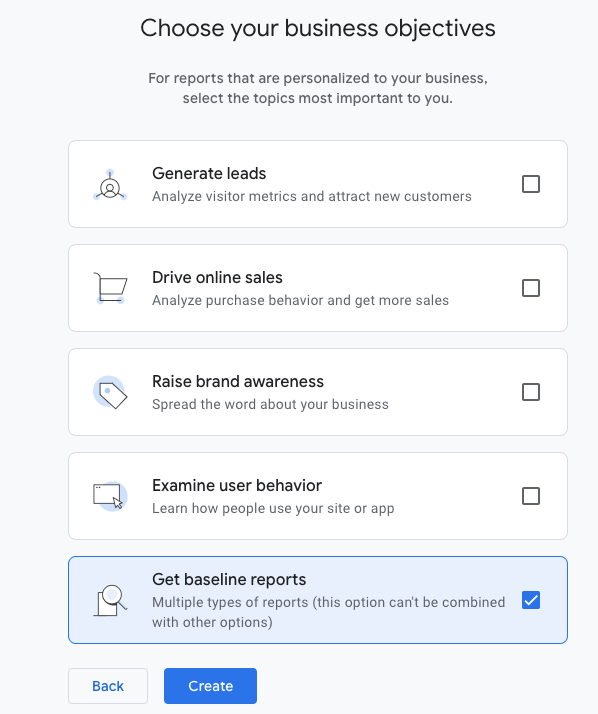The height and width of the screenshot is (714, 598).
Task: Click 'Analyze visitor metrics' description text
Action: pos(225,196)
